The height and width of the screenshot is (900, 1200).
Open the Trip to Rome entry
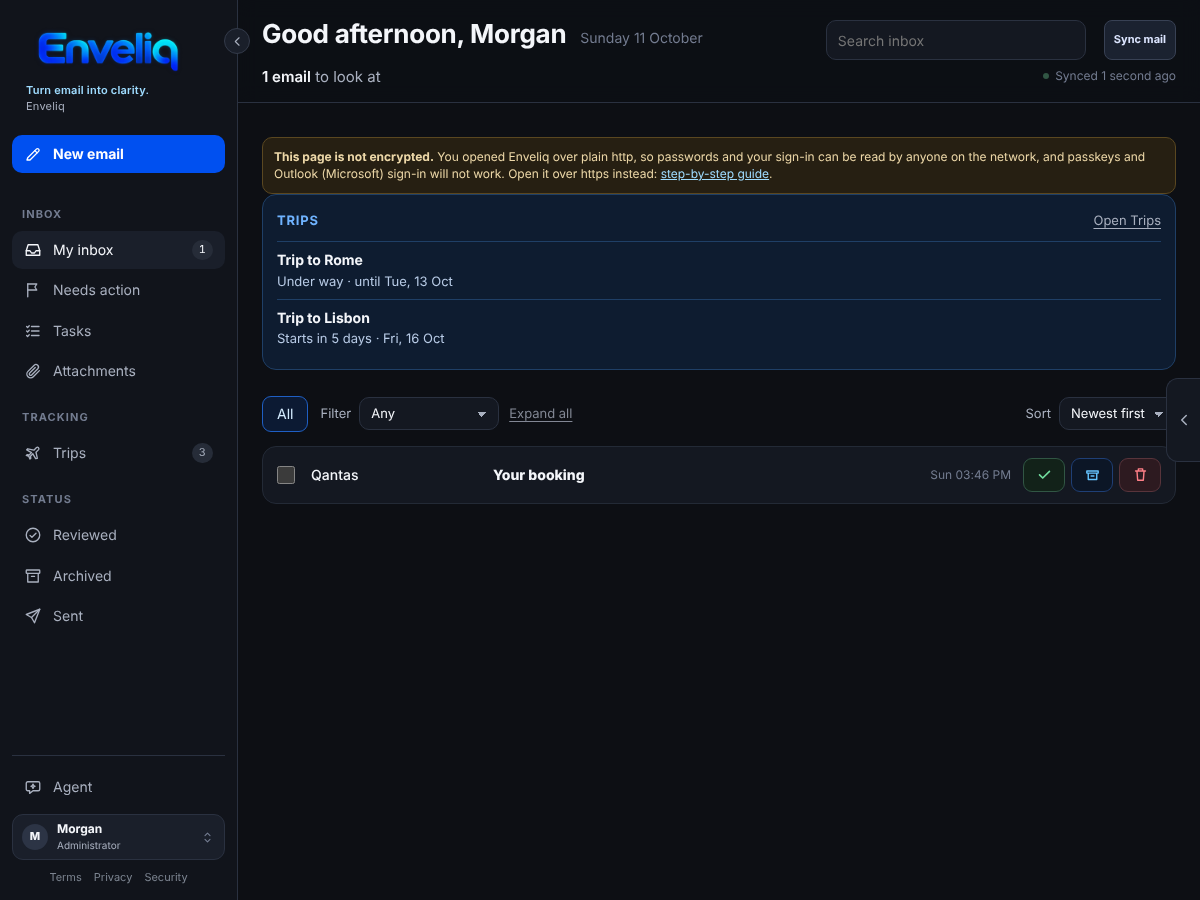pos(719,270)
